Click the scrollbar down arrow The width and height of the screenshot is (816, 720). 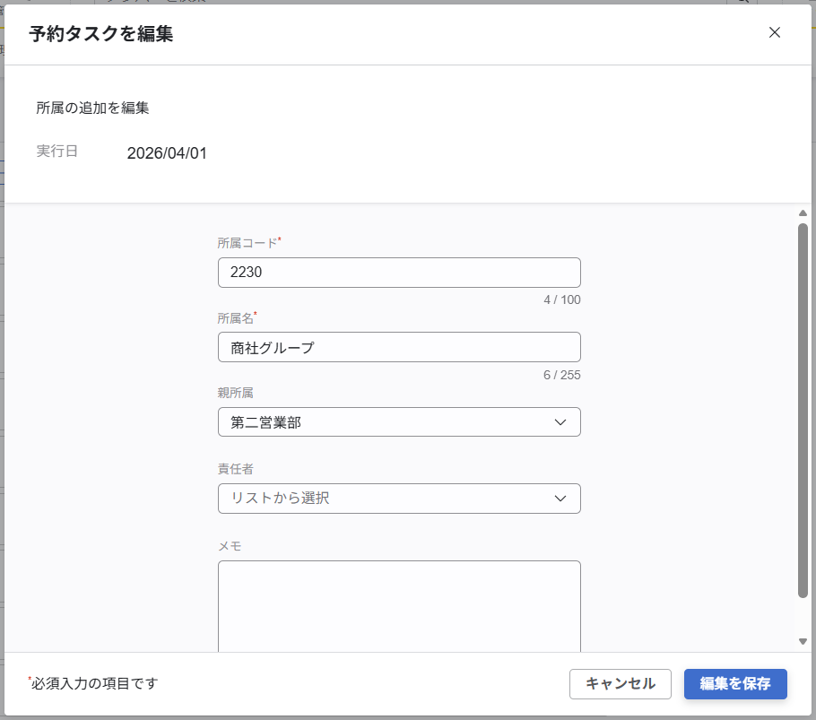802,641
